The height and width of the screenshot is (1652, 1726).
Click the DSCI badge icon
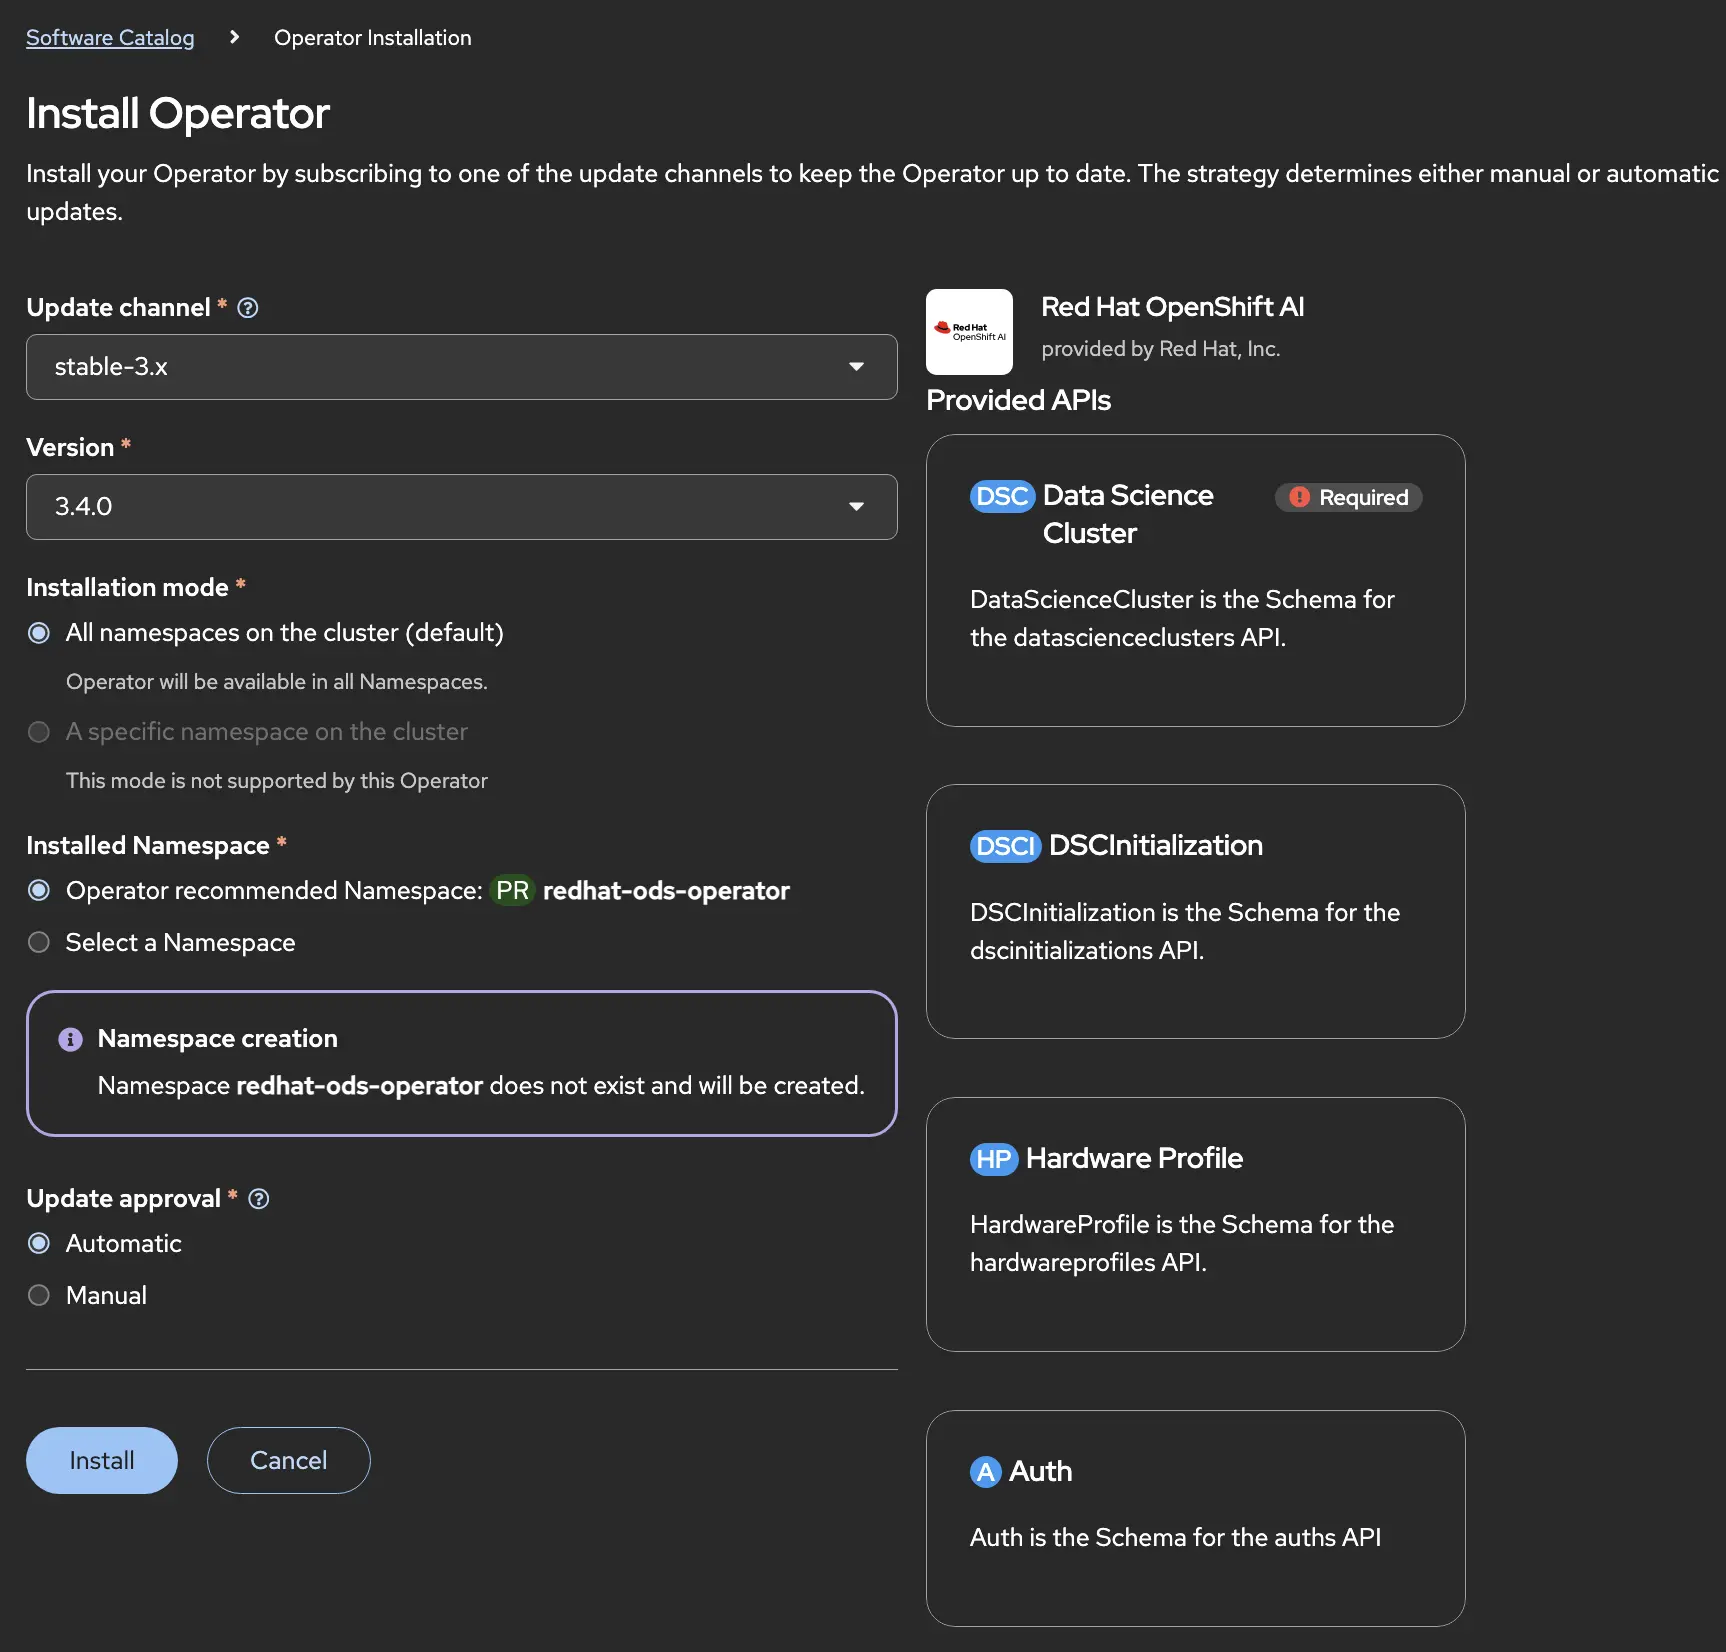(x=1005, y=846)
